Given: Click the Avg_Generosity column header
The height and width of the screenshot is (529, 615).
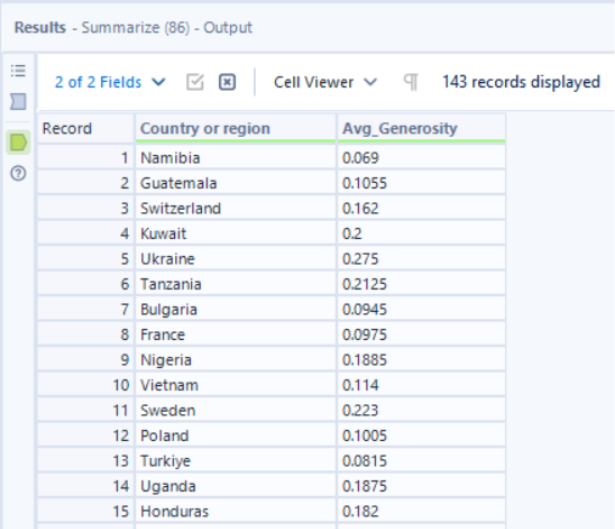Looking at the screenshot, I should [x=421, y=129].
